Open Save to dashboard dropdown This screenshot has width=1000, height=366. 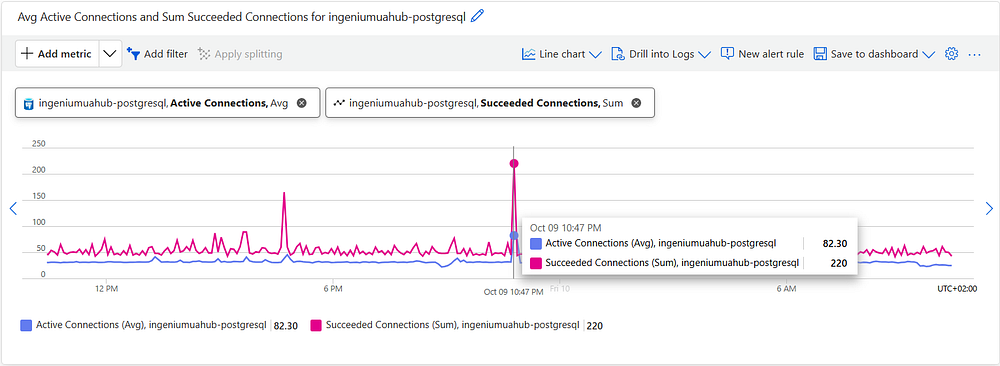[x=874, y=54]
